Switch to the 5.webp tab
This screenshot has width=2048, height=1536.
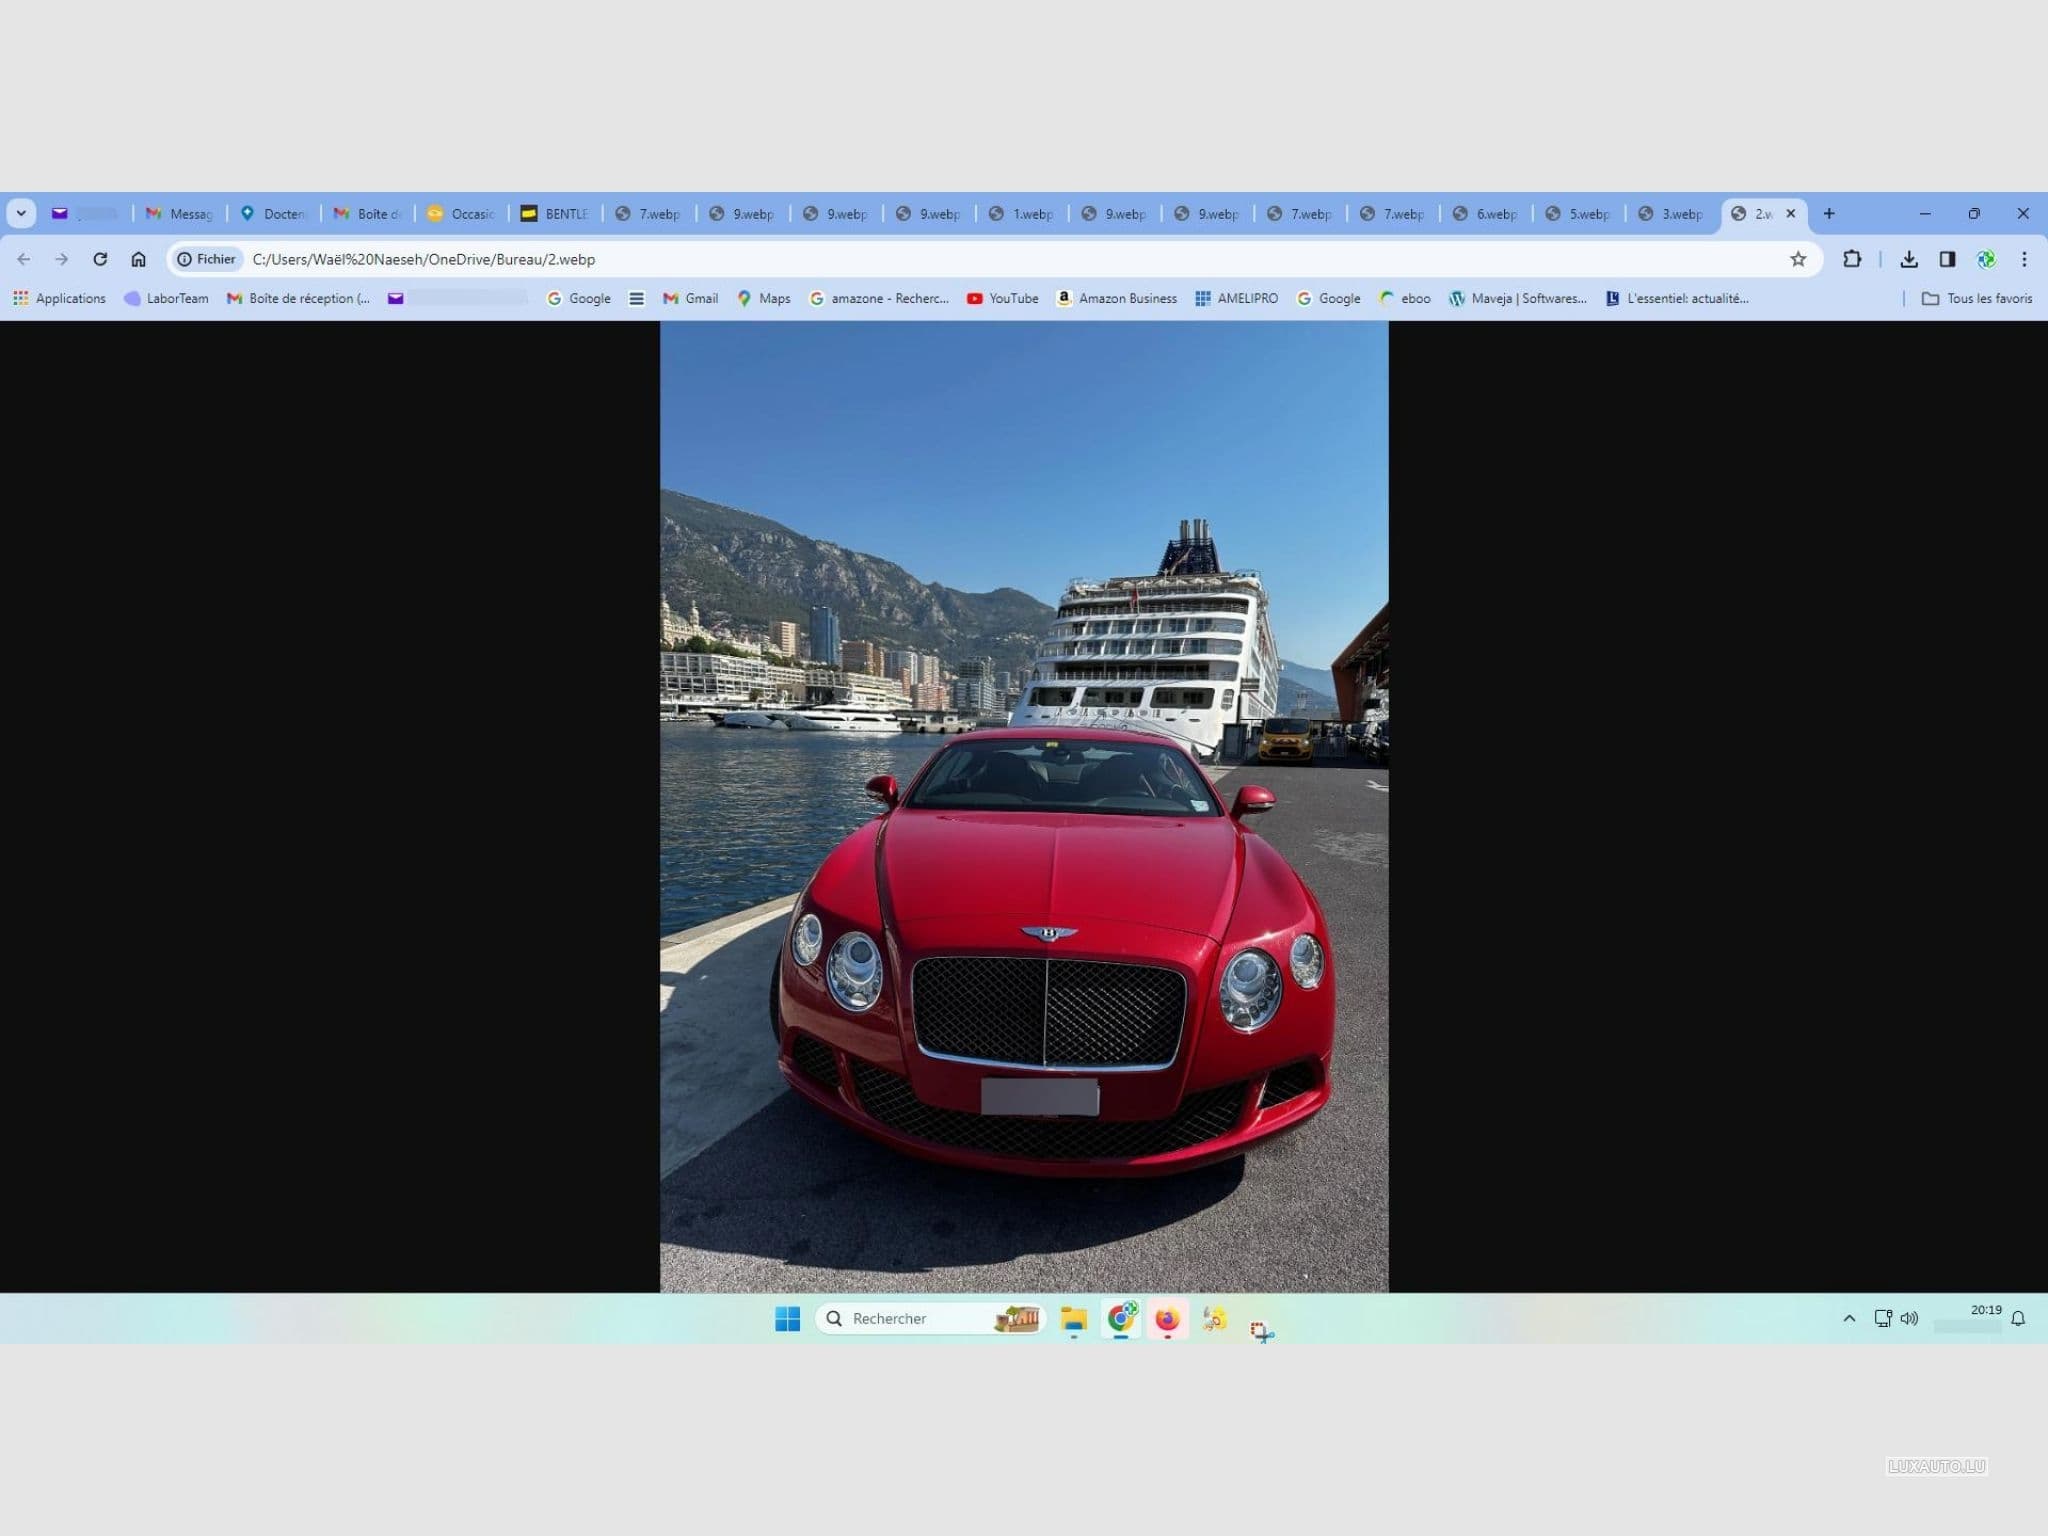(1579, 213)
